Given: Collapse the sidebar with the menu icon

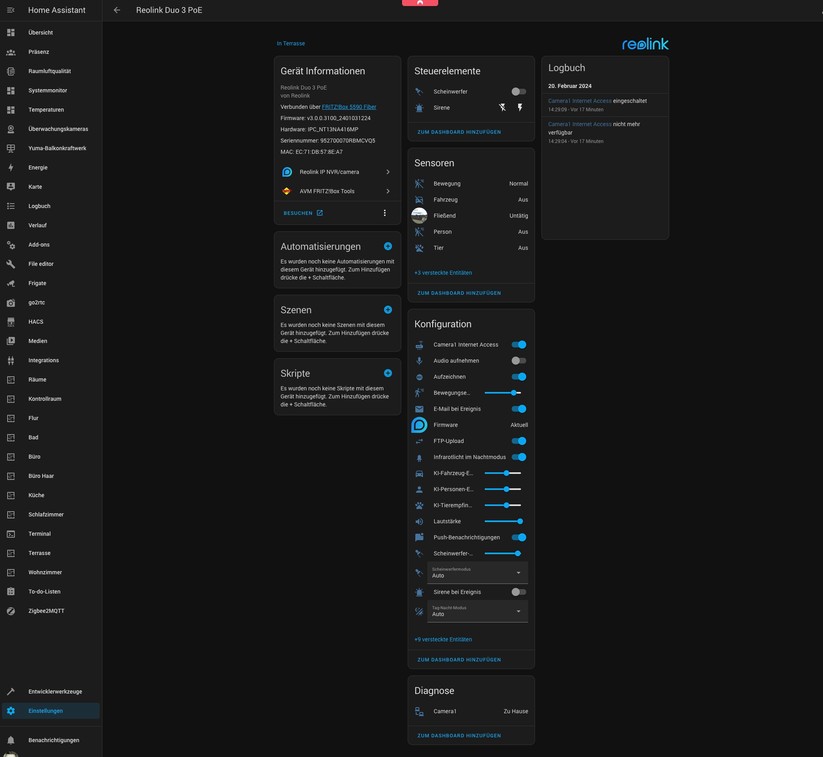Looking at the screenshot, I should tap(11, 10).
